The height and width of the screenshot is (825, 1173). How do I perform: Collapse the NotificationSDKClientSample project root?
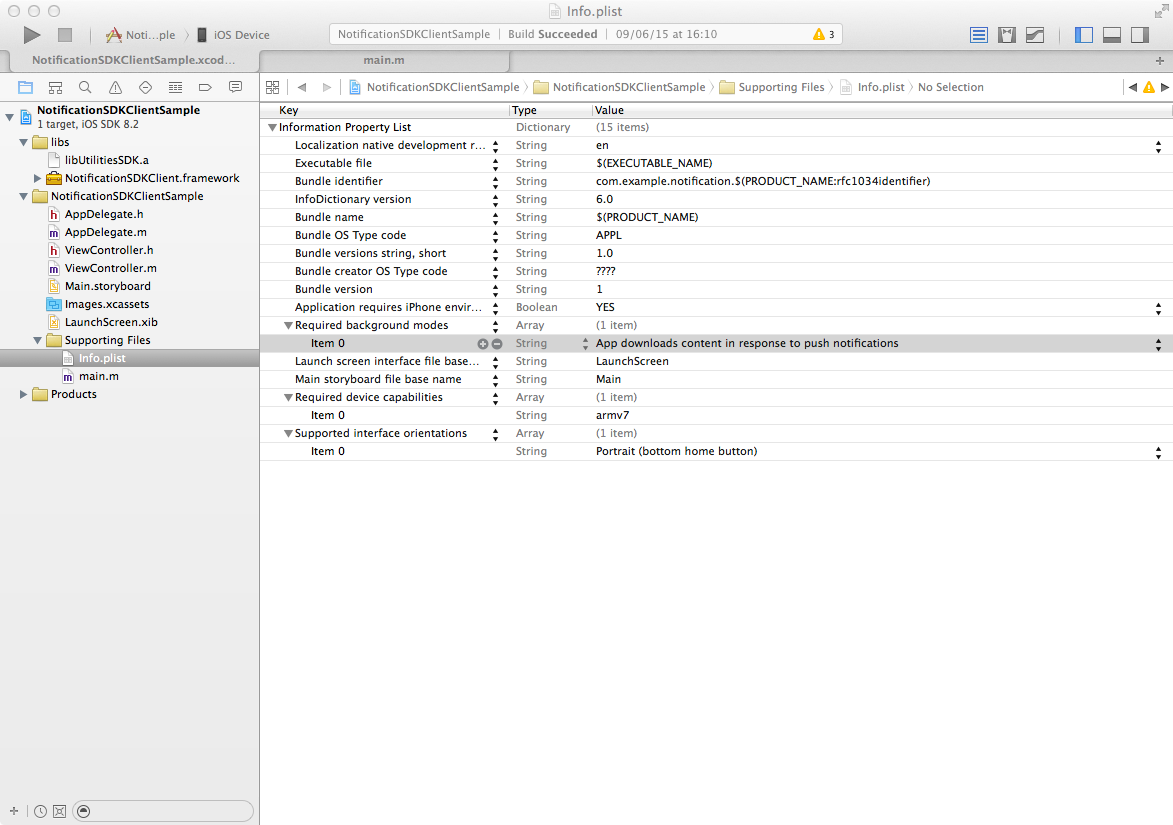10,117
